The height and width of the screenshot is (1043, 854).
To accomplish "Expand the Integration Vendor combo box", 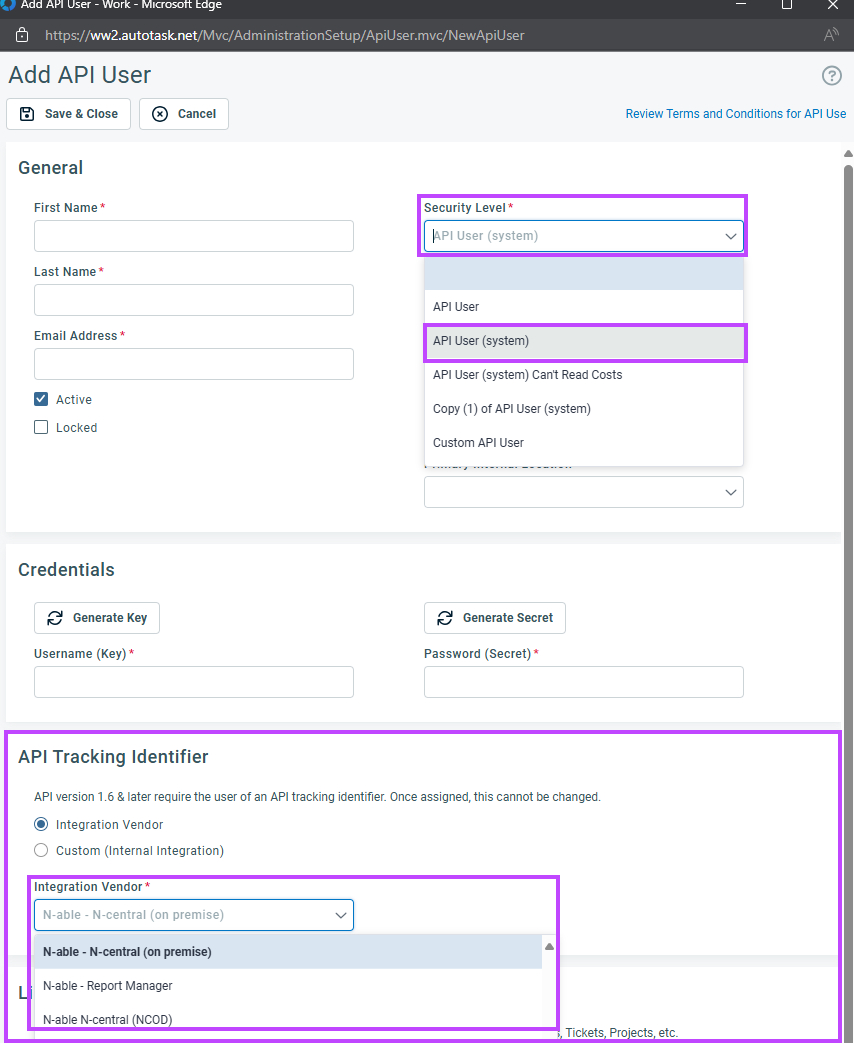I will [x=340, y=915].
